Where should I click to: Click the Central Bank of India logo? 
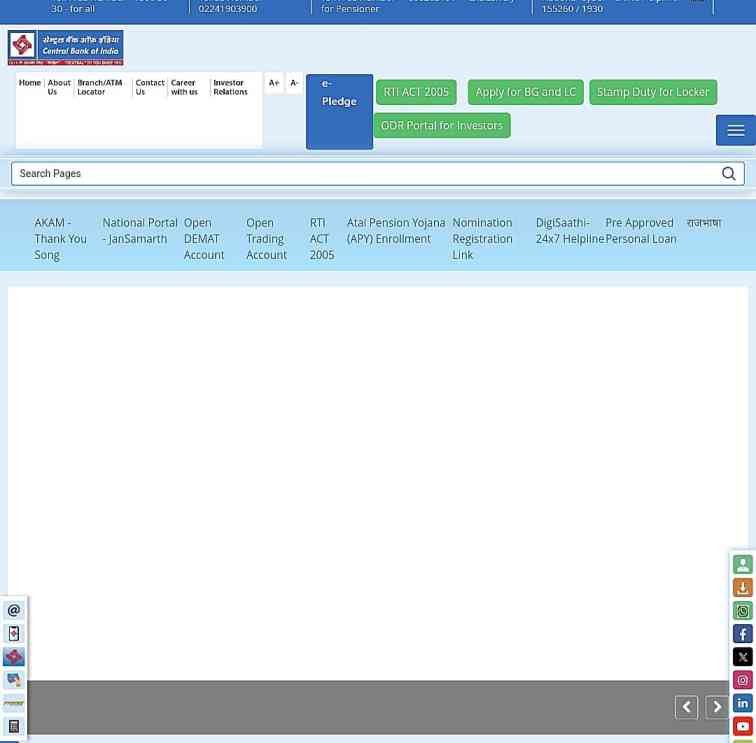tap(66, 48)
